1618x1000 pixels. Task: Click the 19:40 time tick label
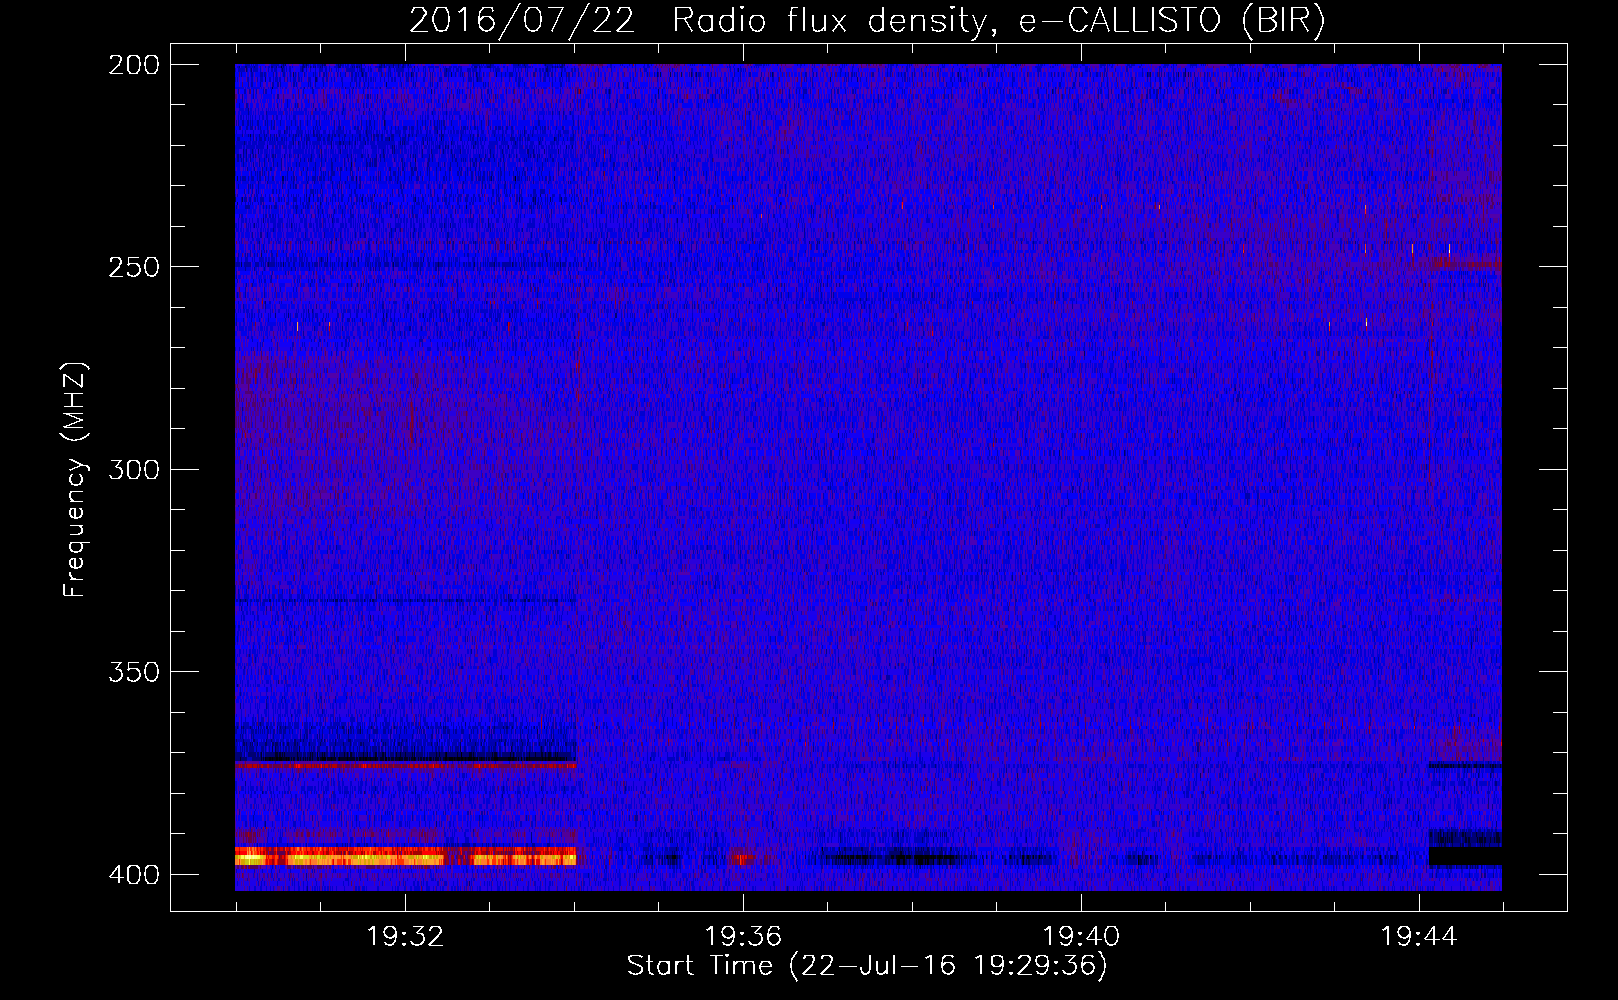click(x=1081, y=937)
